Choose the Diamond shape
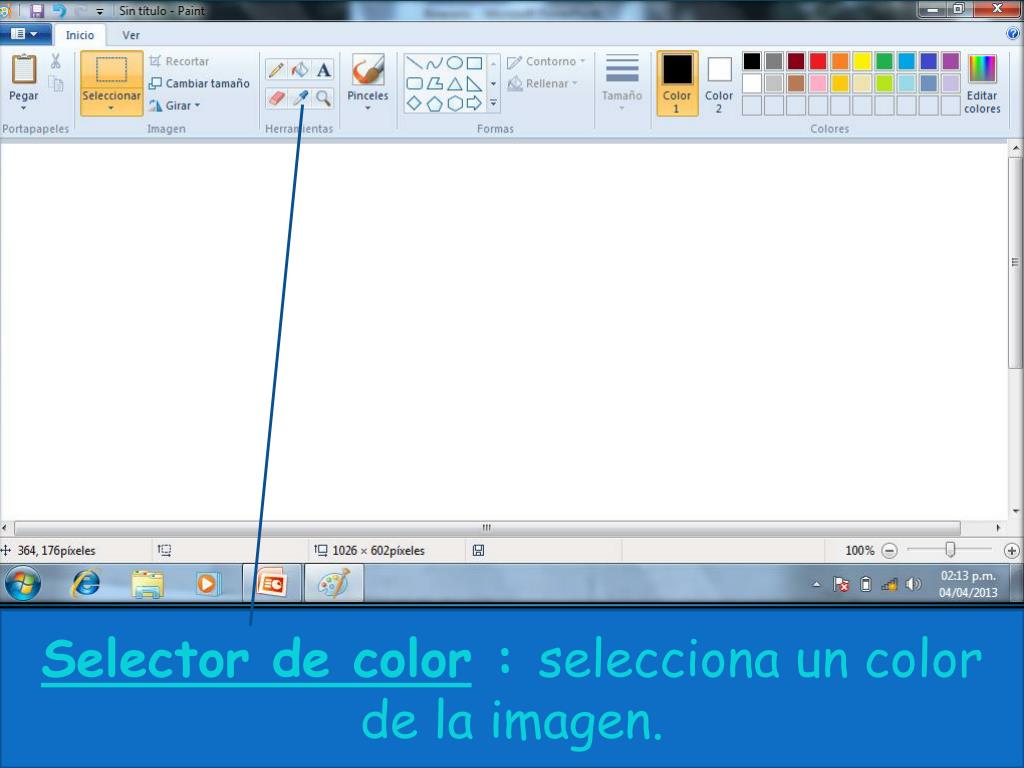This screenshot has width=1024, height=768. (415, 103)
